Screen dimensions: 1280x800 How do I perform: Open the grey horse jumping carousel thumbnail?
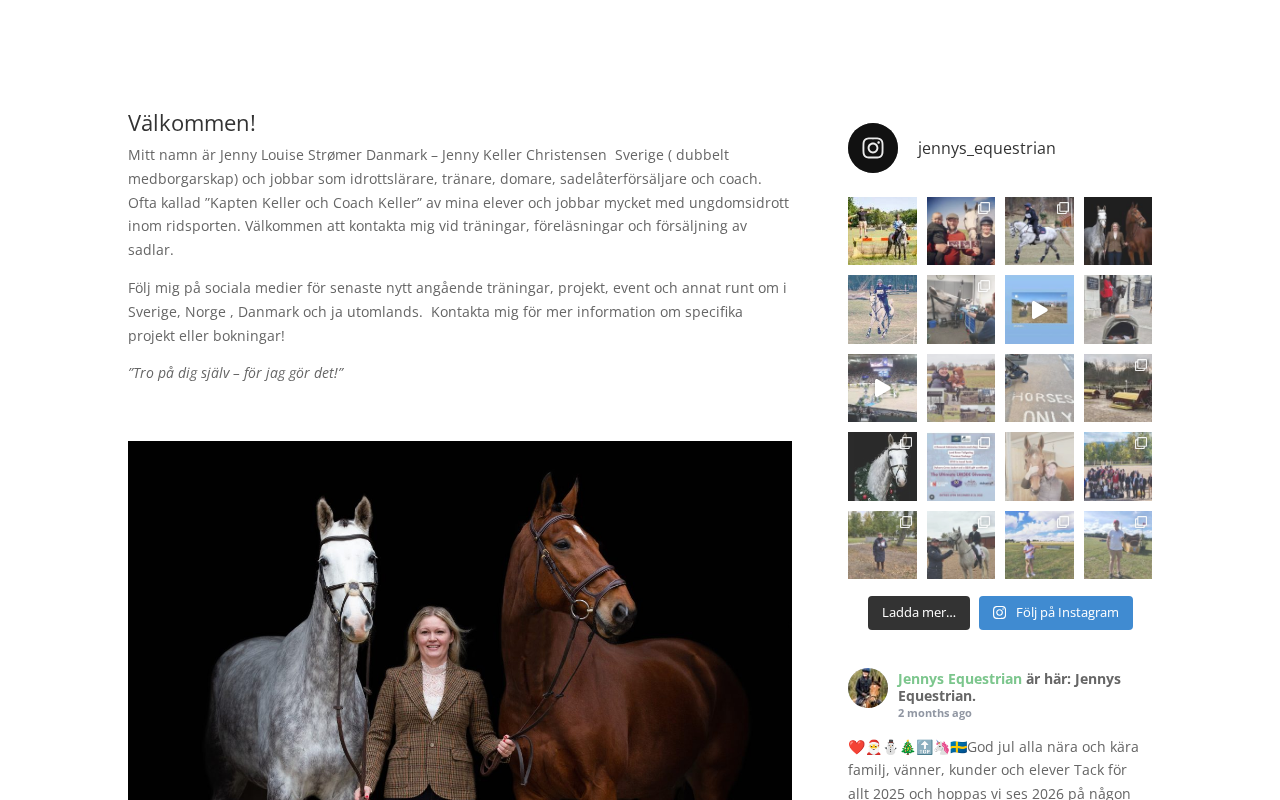(1039, 231)
